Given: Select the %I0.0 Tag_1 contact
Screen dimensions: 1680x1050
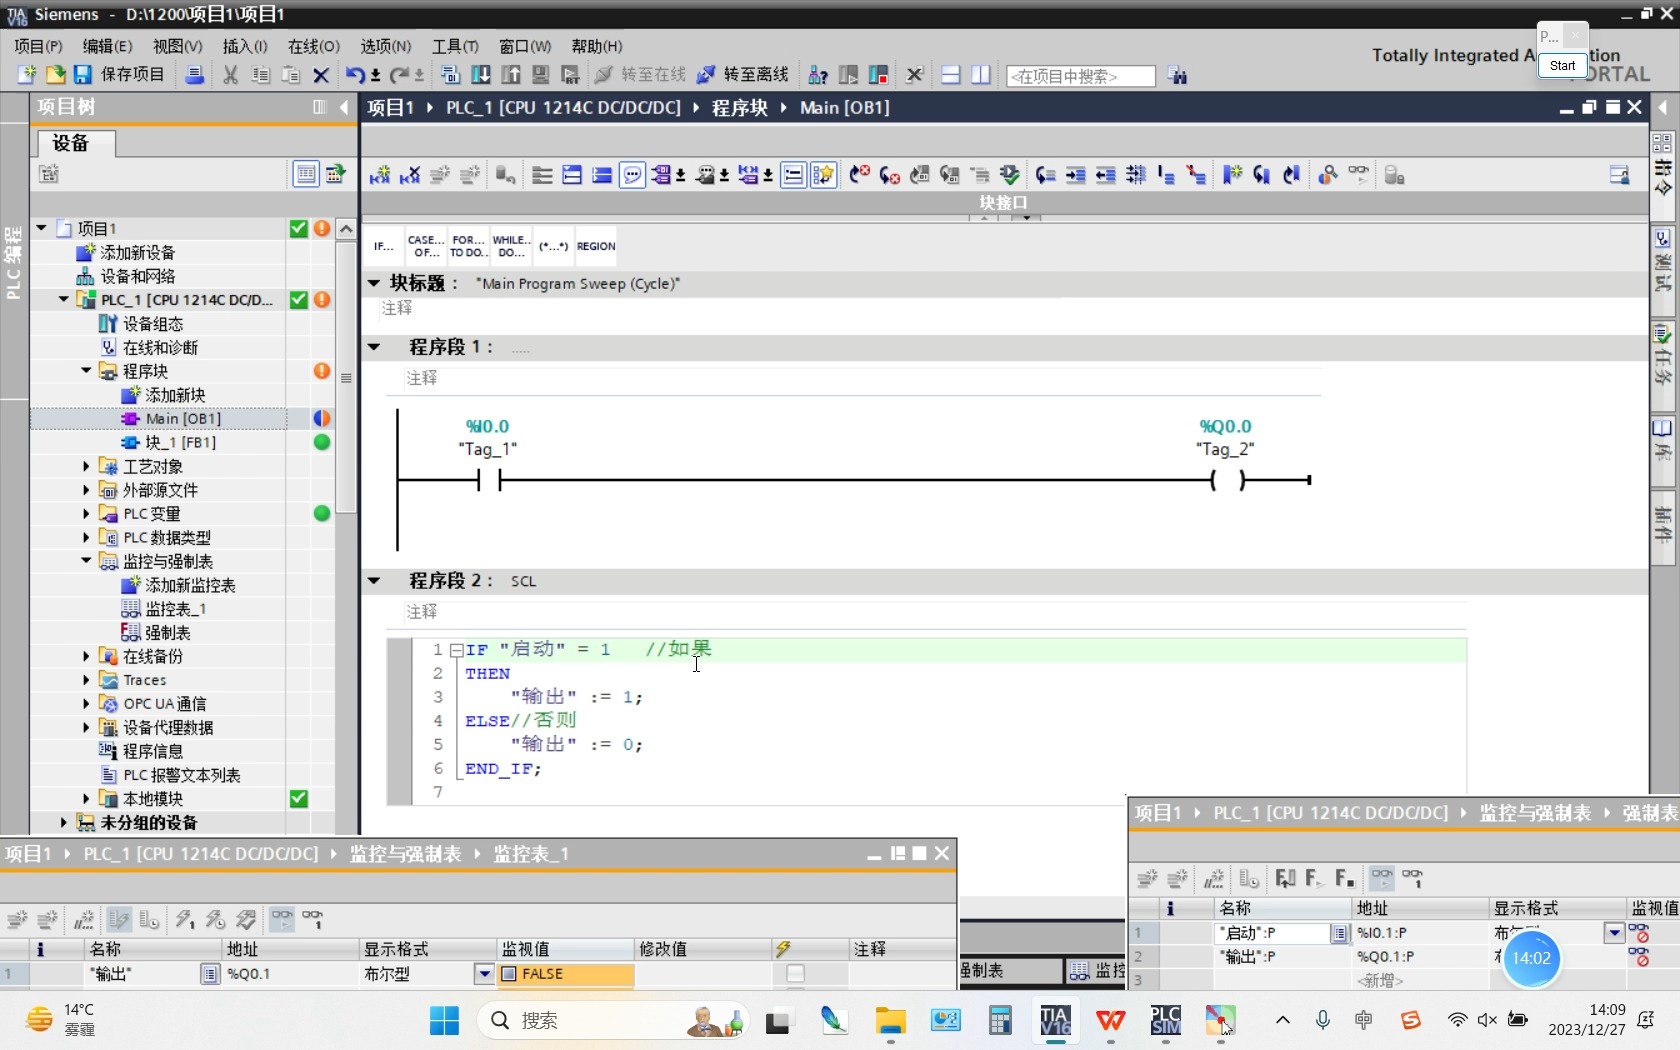Looking at the screenshot, I should tap(489, 480).
